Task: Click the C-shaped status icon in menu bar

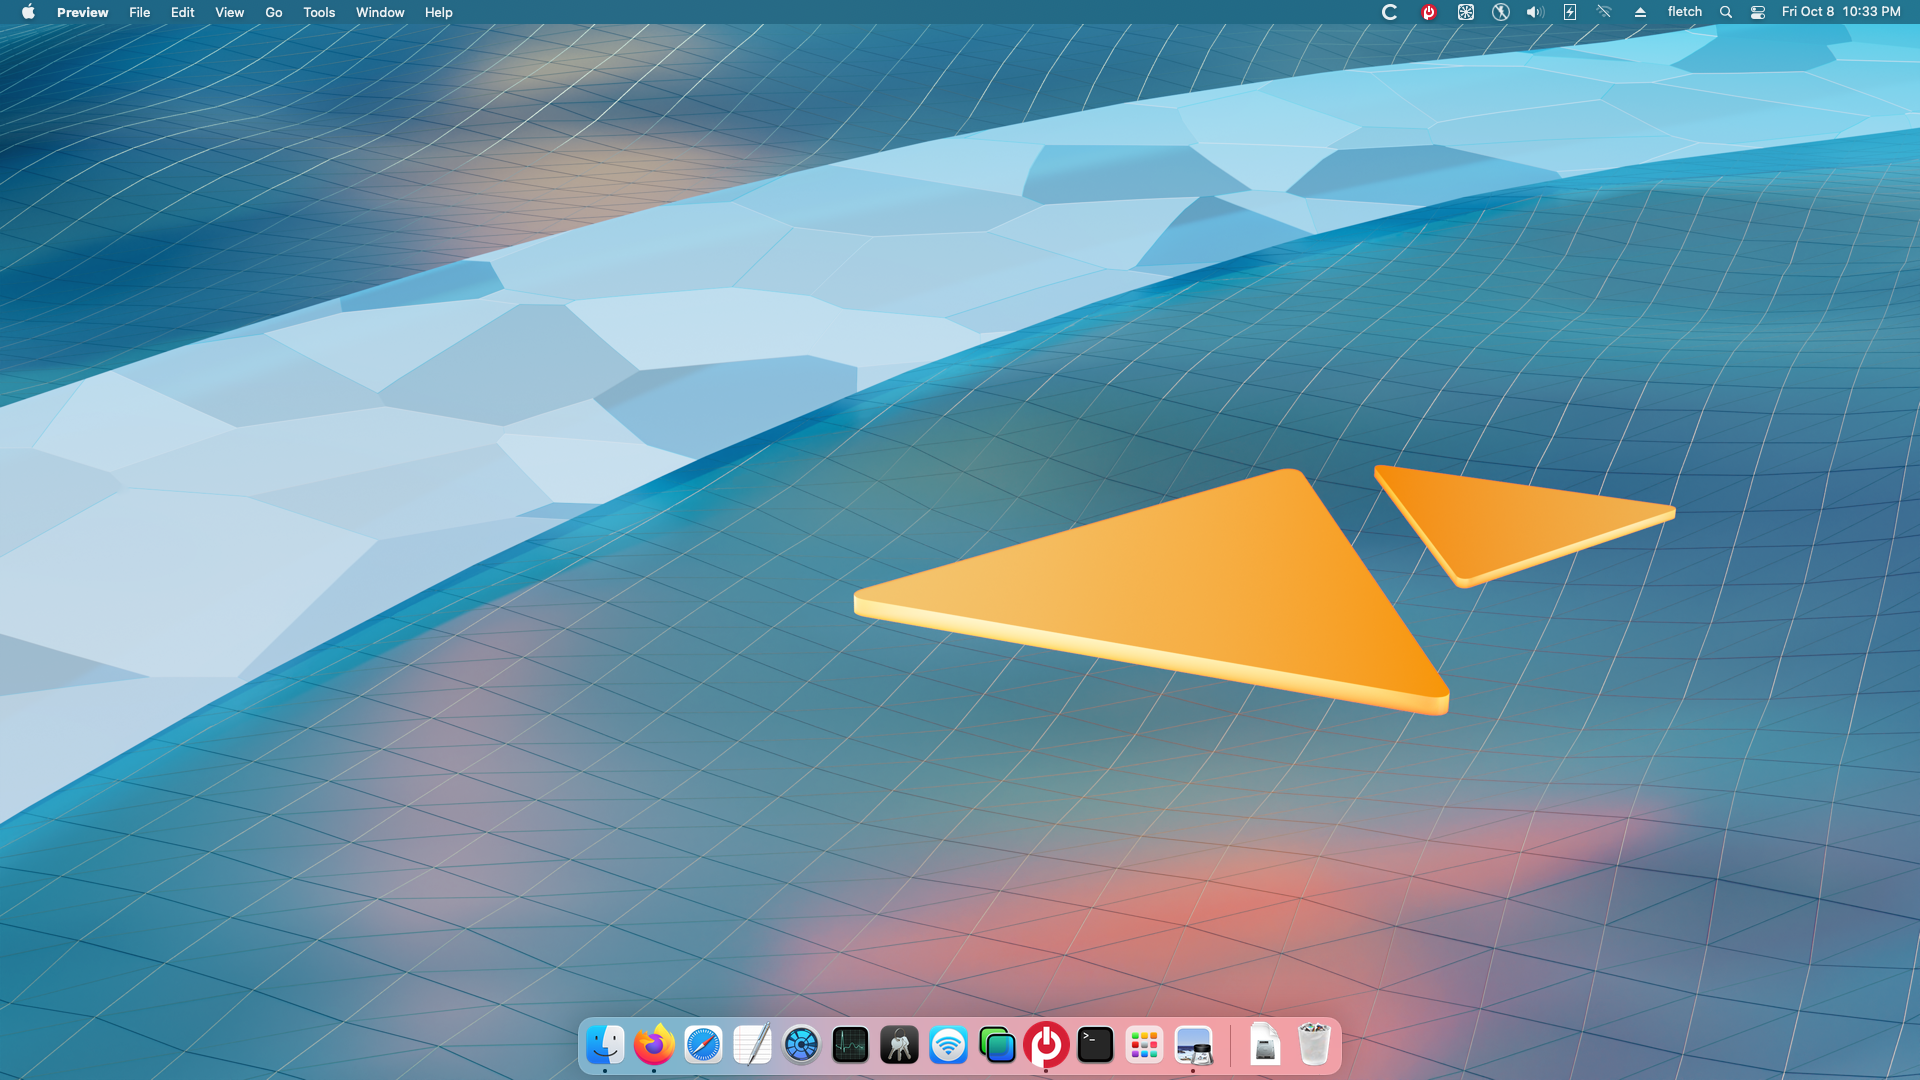Action: (x=1389, y=12)
